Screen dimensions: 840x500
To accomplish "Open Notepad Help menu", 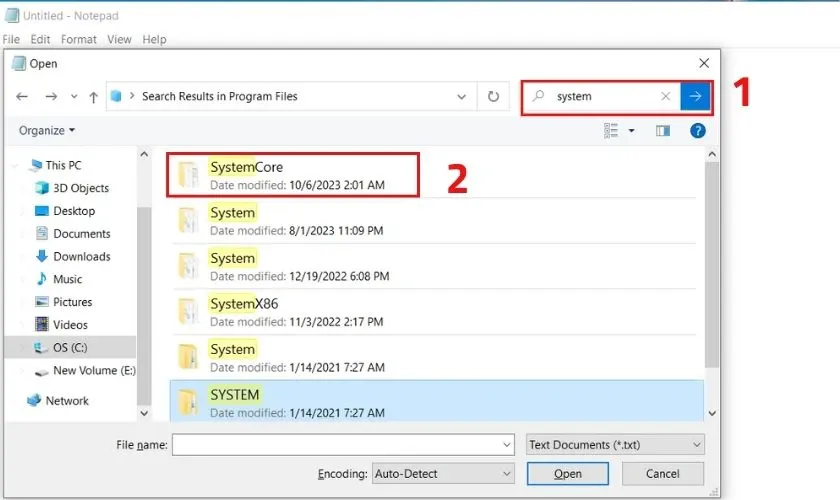I will (x=154, y=39).
